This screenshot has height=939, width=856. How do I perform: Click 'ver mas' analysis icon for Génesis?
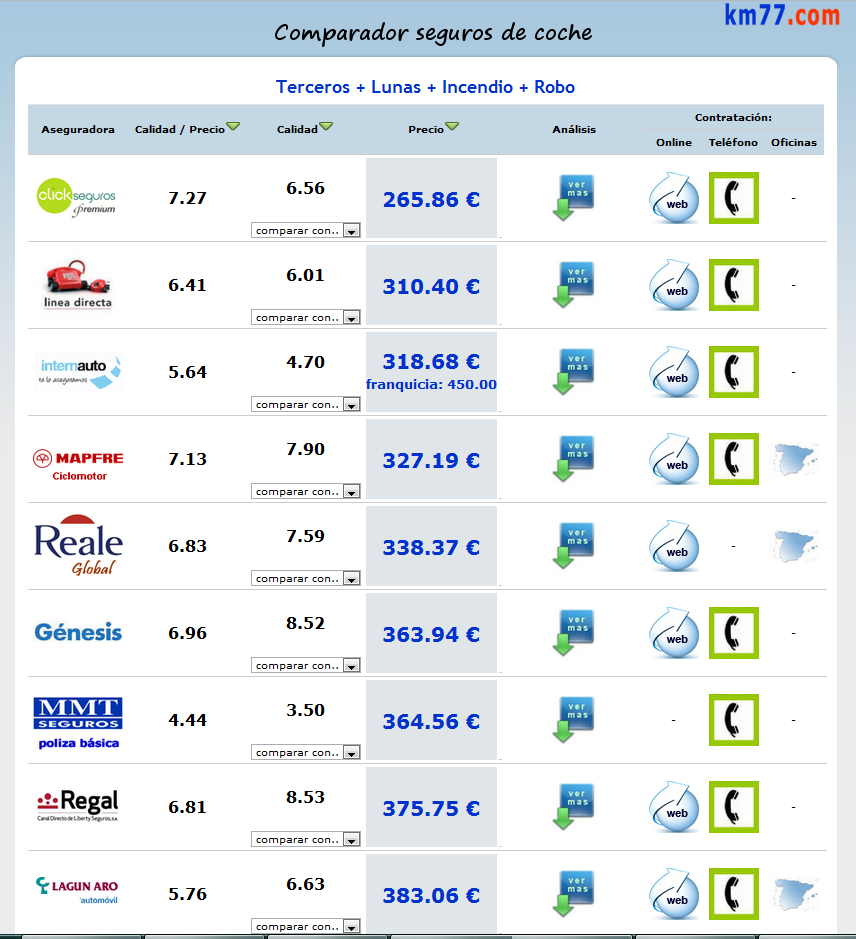pos(574,632)
